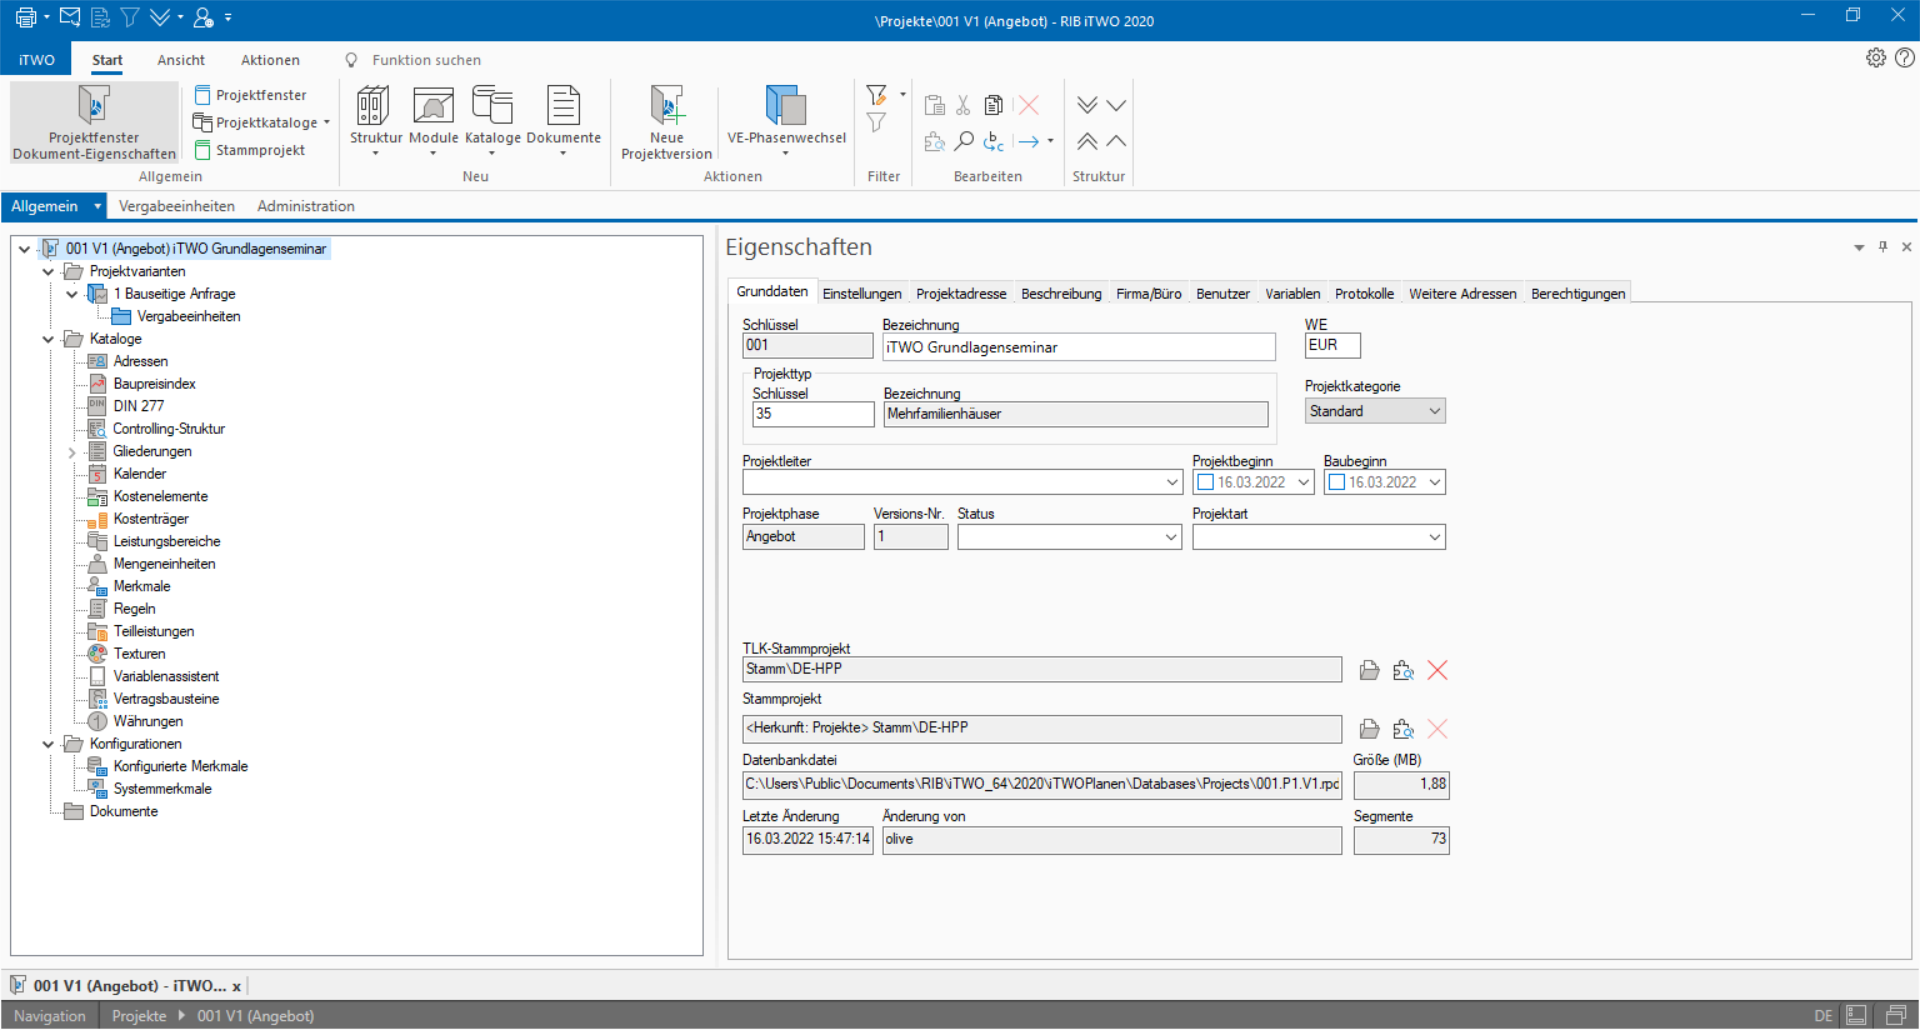The height and width of the screenshot is (1030, 1920).
Task: Click the Projektfenster ribbon button
Action: click(x=251, y=95)
